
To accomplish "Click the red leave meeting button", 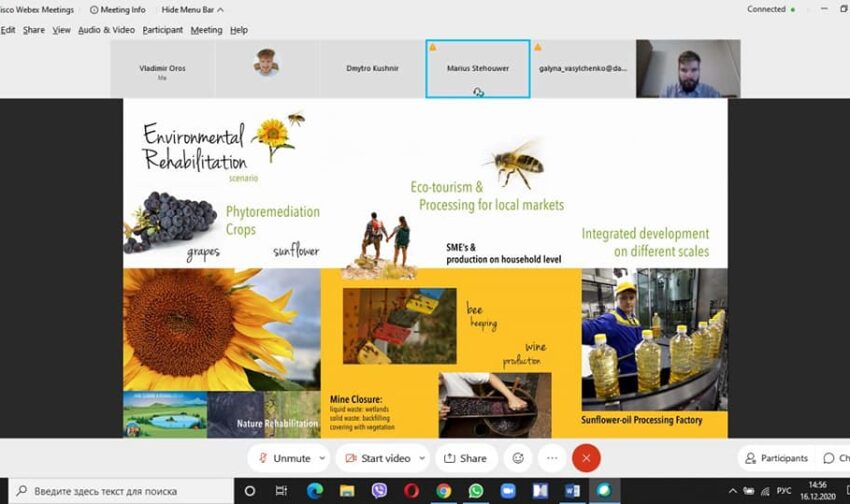I will pyautogui.click(x=586, y=458).
